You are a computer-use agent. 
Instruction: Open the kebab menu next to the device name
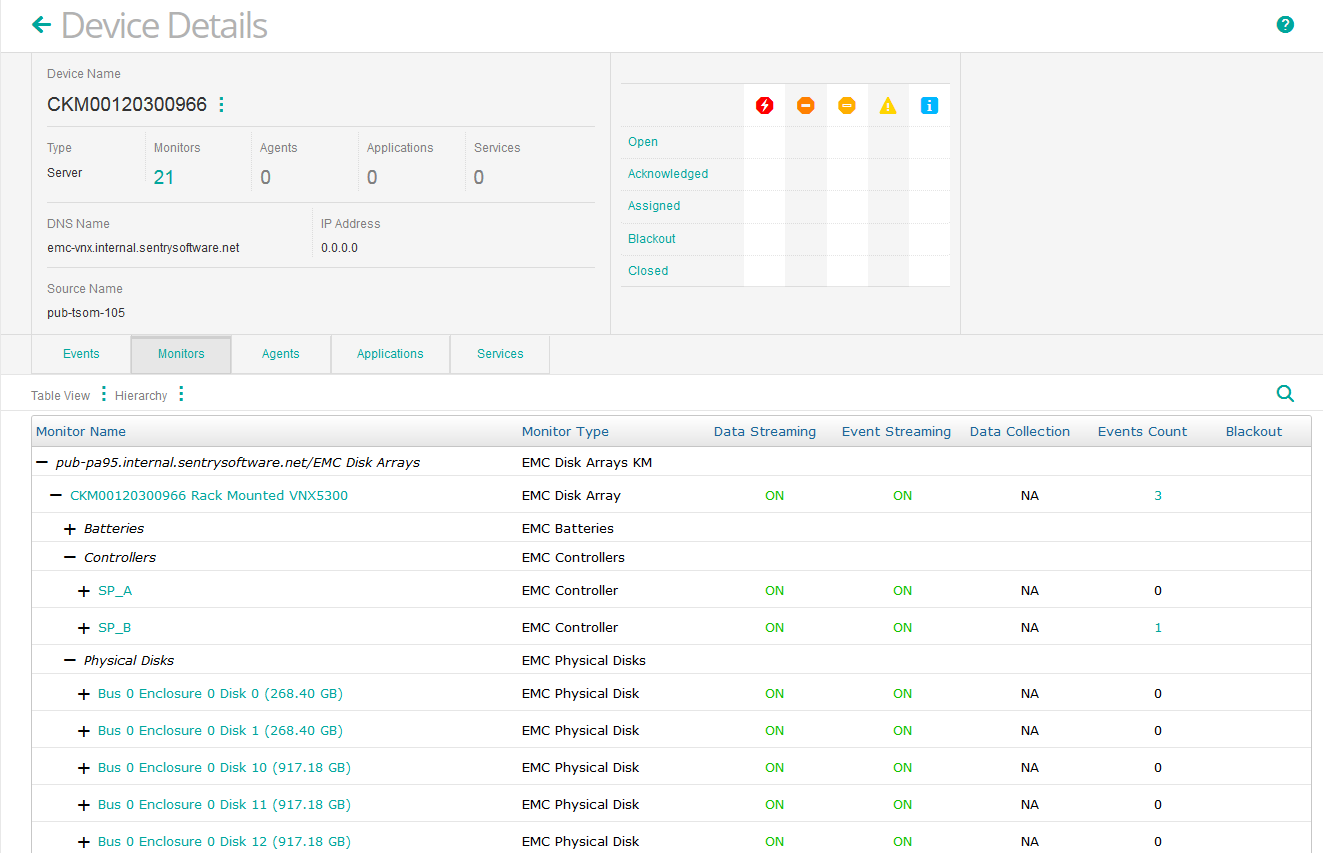(221, 104)
